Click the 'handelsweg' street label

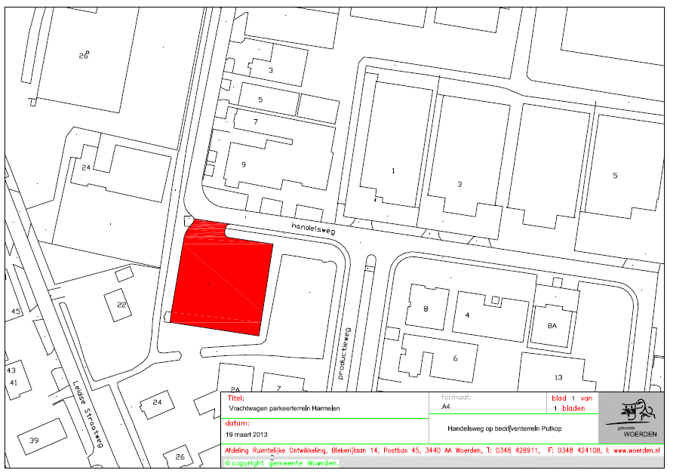(310, 228)
